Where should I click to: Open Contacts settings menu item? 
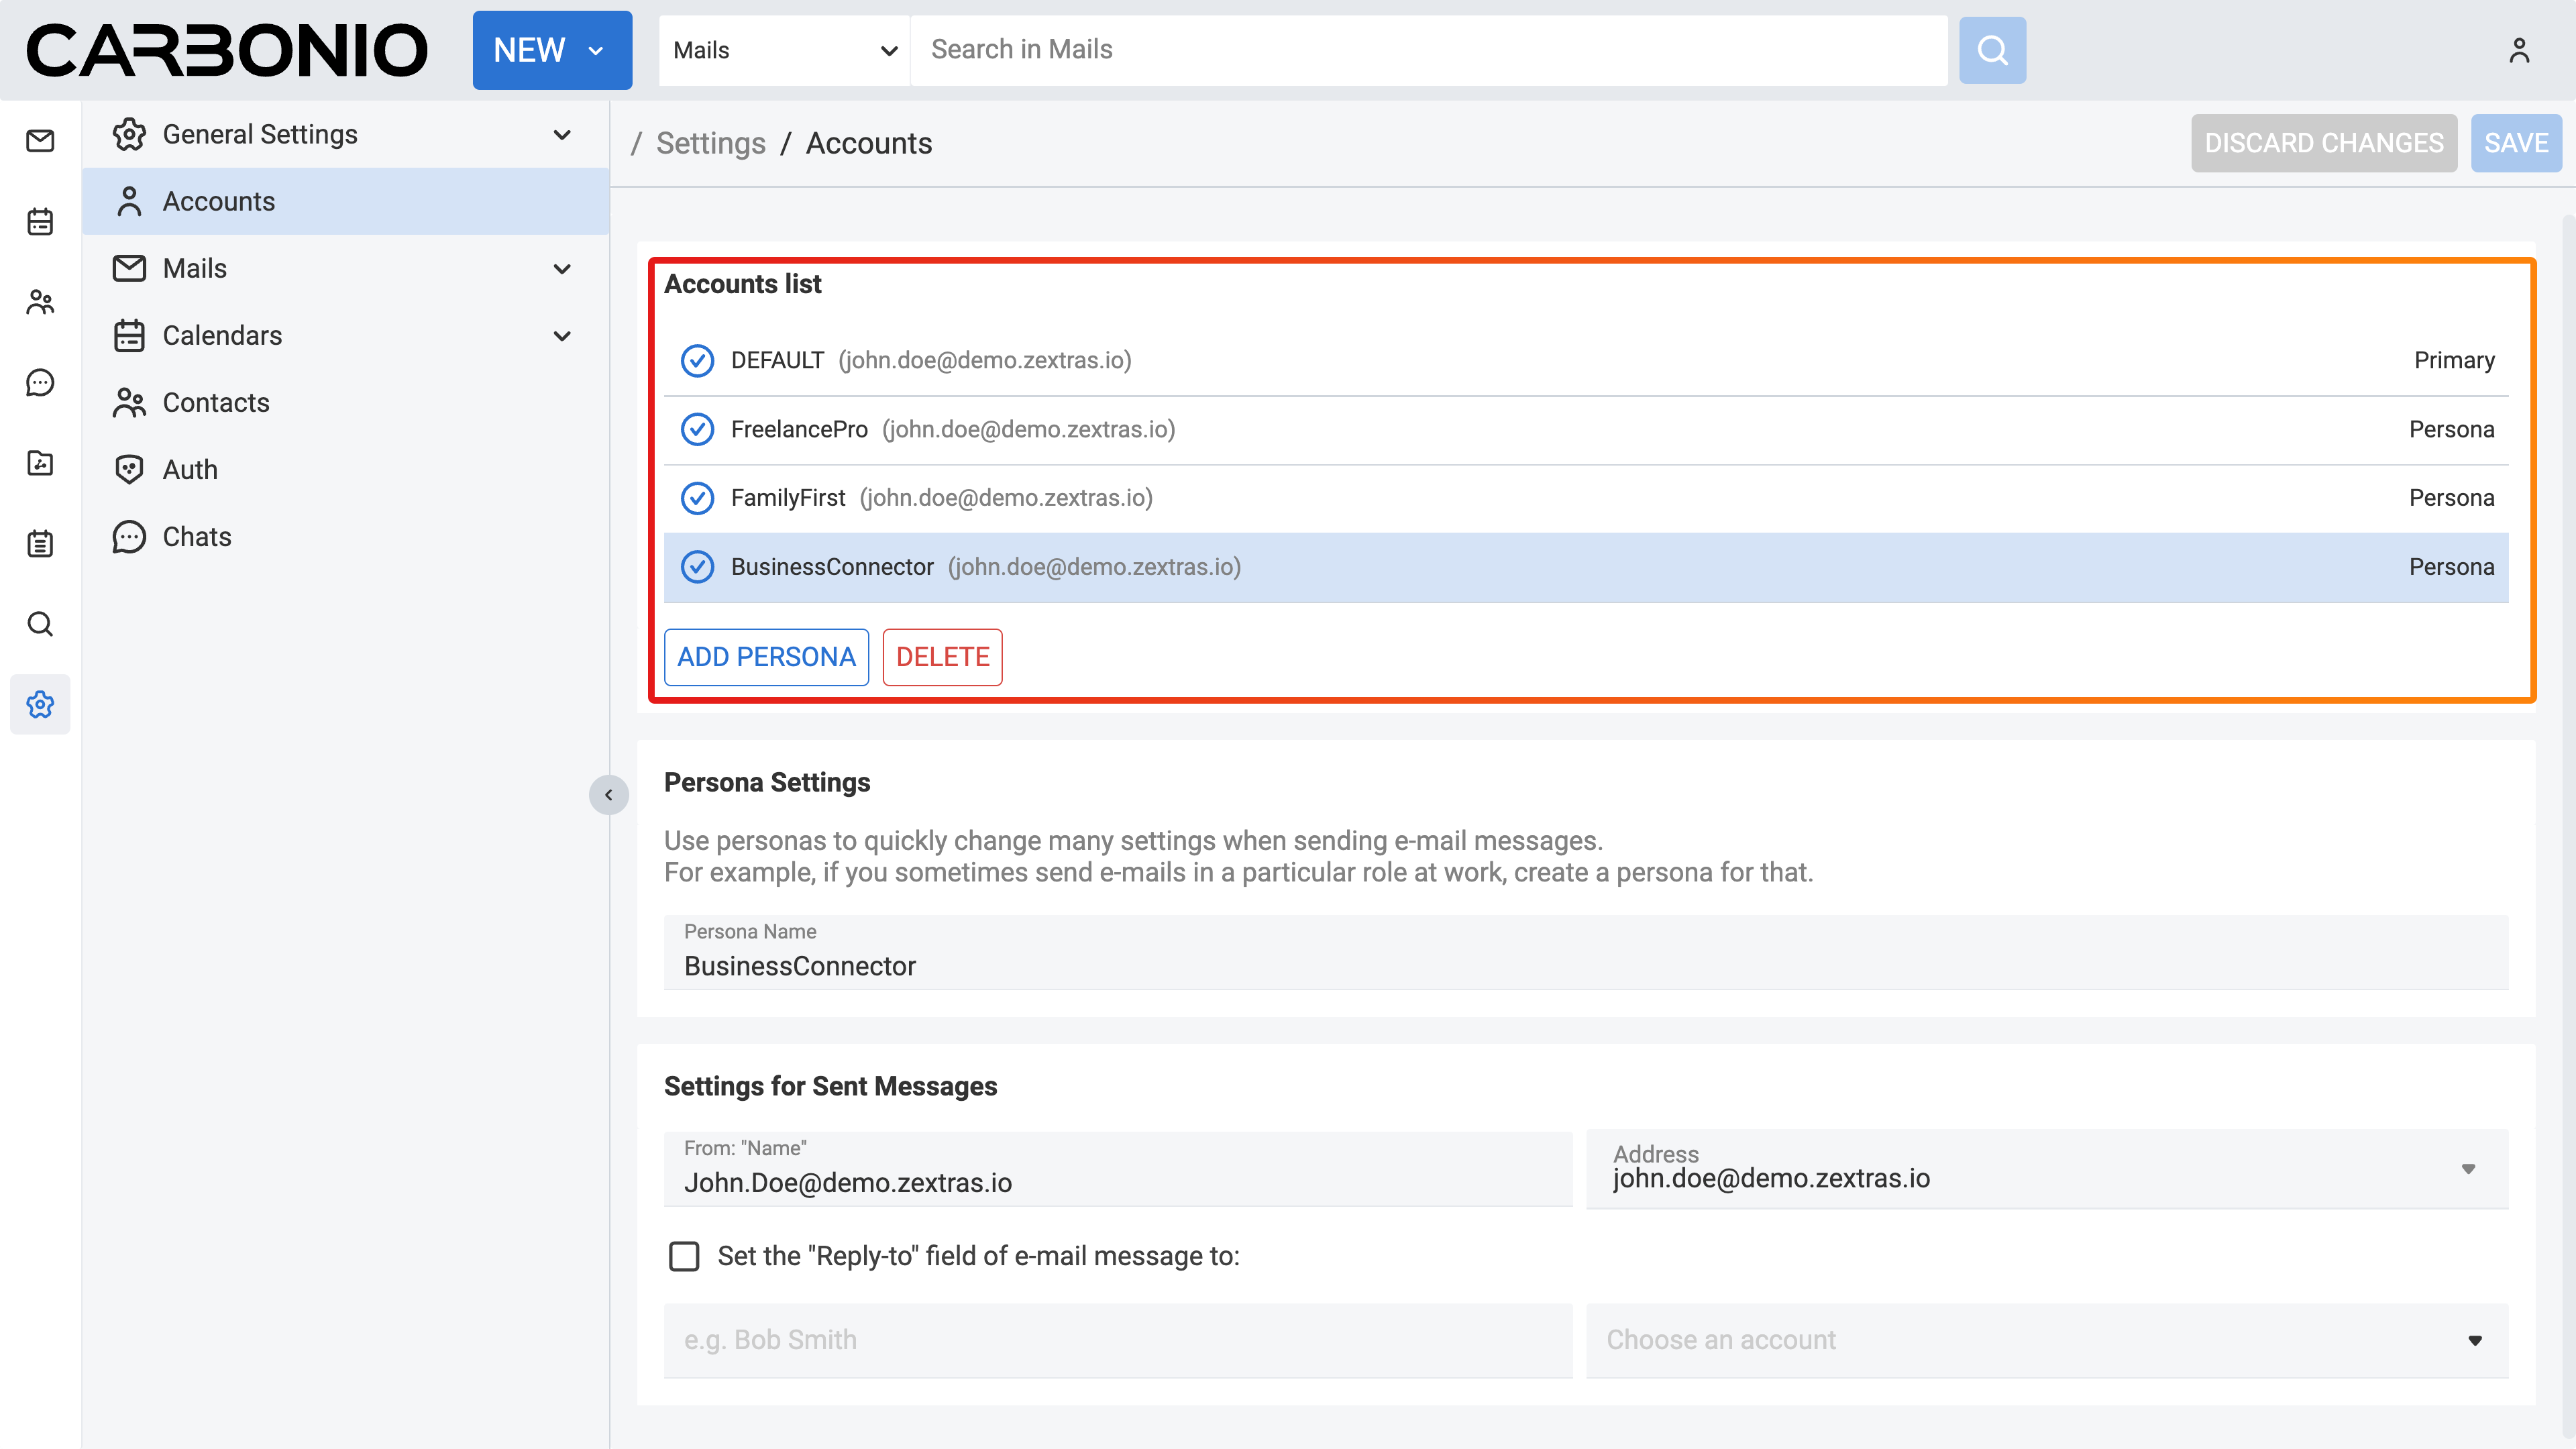pyautogui.click(x=216, y=402)
